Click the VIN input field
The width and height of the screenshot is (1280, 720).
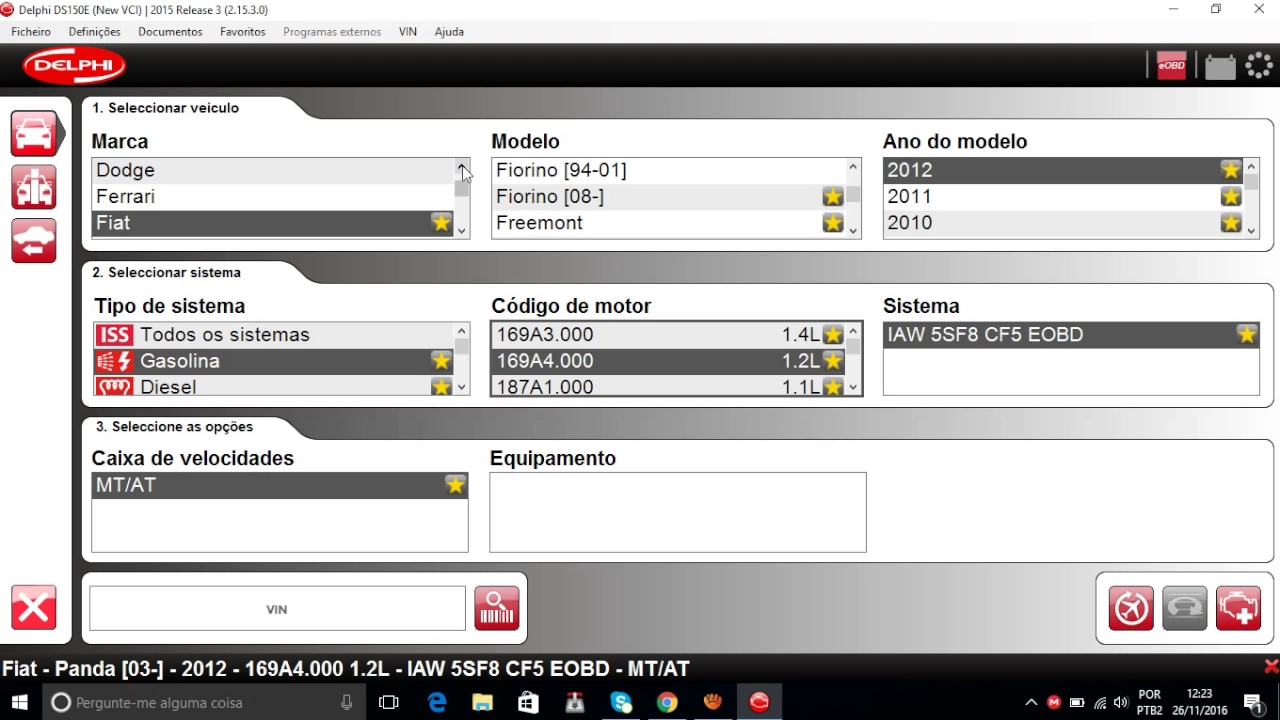click(277, 609)
